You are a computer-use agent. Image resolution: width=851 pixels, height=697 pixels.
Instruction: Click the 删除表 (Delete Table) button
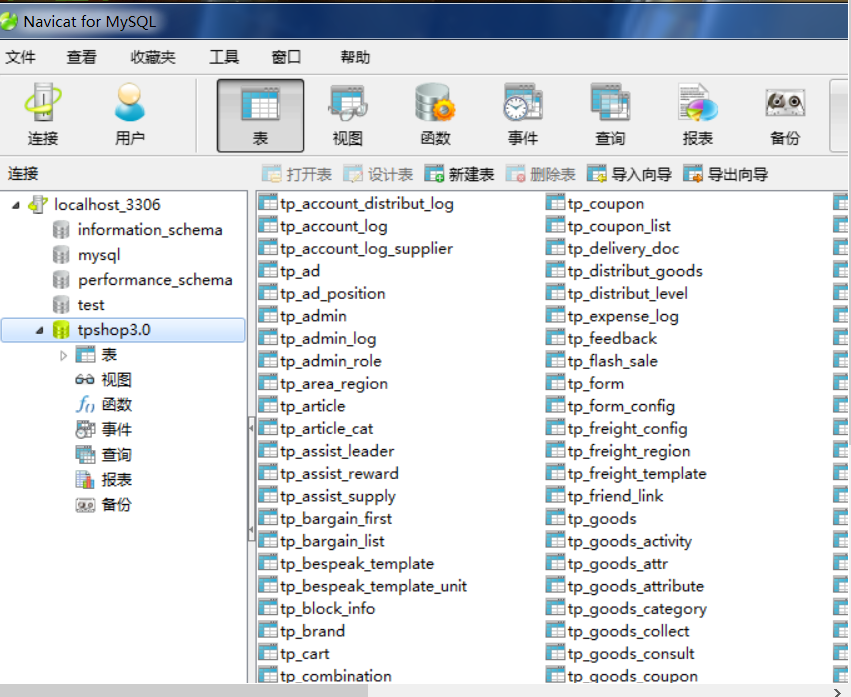(x=541, y=174)
